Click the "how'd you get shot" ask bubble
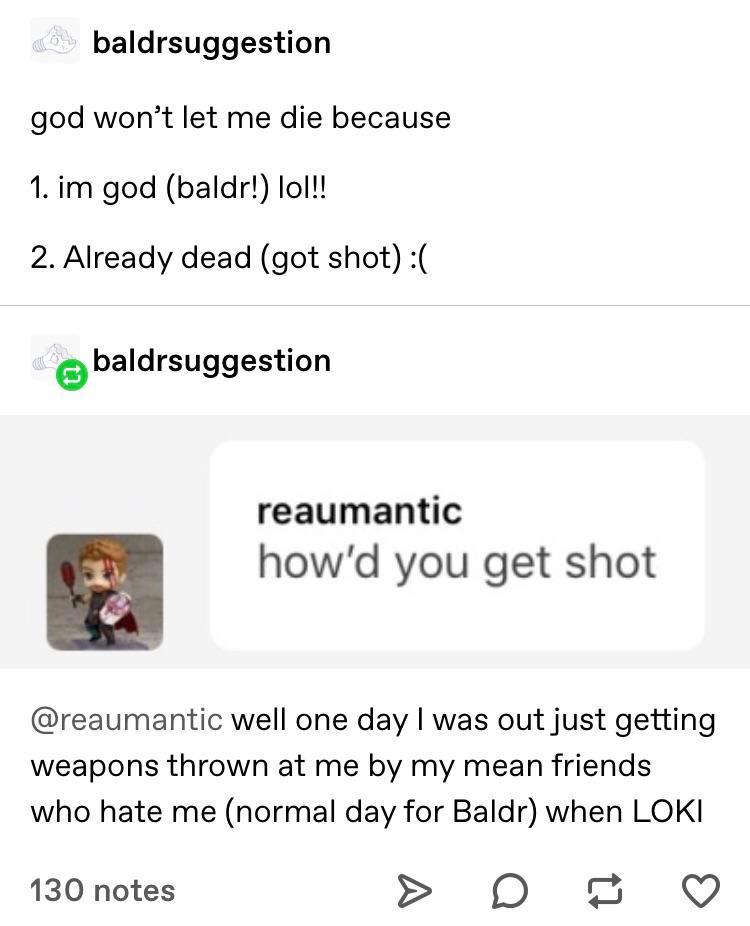Image resolution: width=750 pixels, height=926 pixels. tap(457, 546)
